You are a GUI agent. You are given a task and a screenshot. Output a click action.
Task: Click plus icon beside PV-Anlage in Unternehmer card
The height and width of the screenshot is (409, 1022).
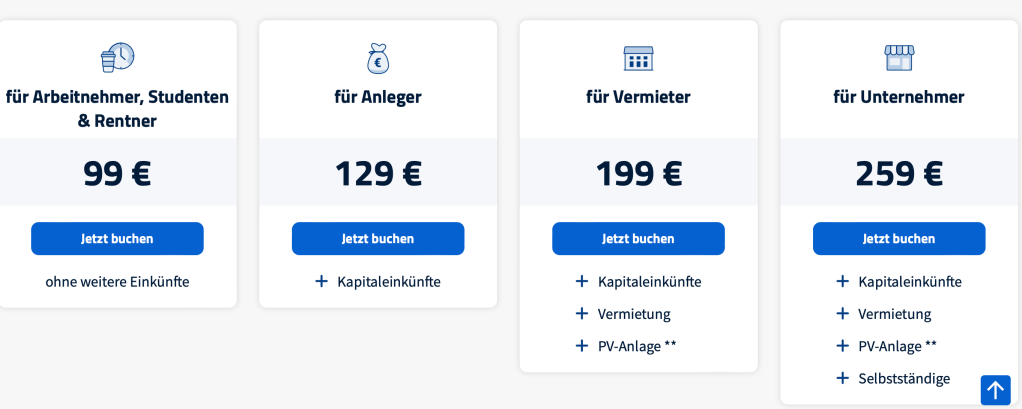(843, 345)
